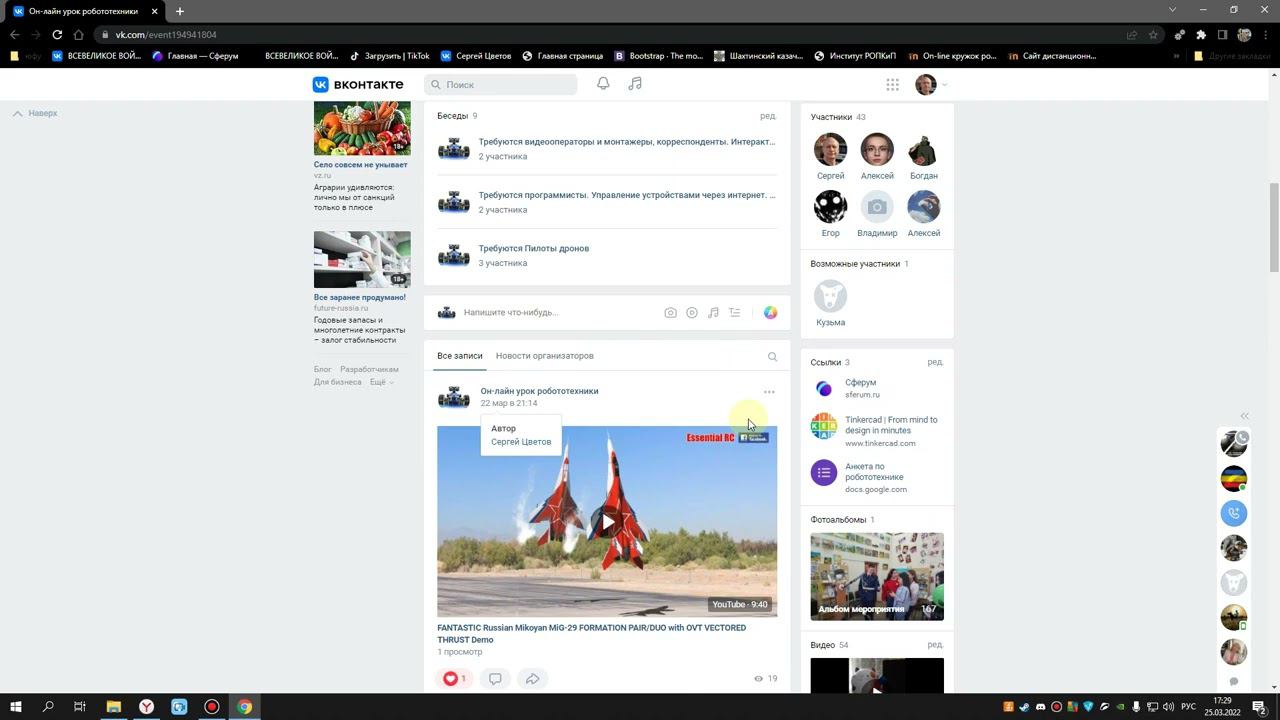This screenshot has width=1280, height=720.
Task: Open Yandex browser from taskbar
Action: point(147,707)
